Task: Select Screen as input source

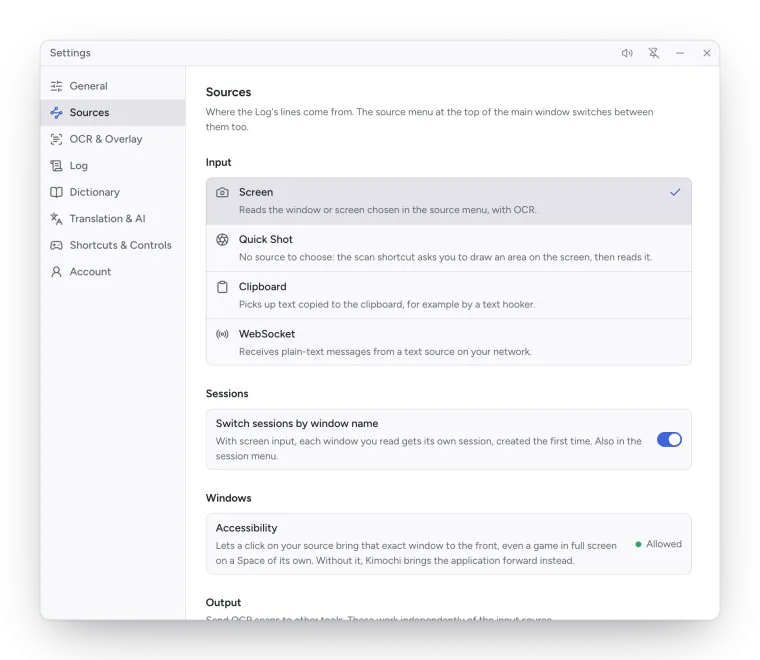Action: point(448,201)
